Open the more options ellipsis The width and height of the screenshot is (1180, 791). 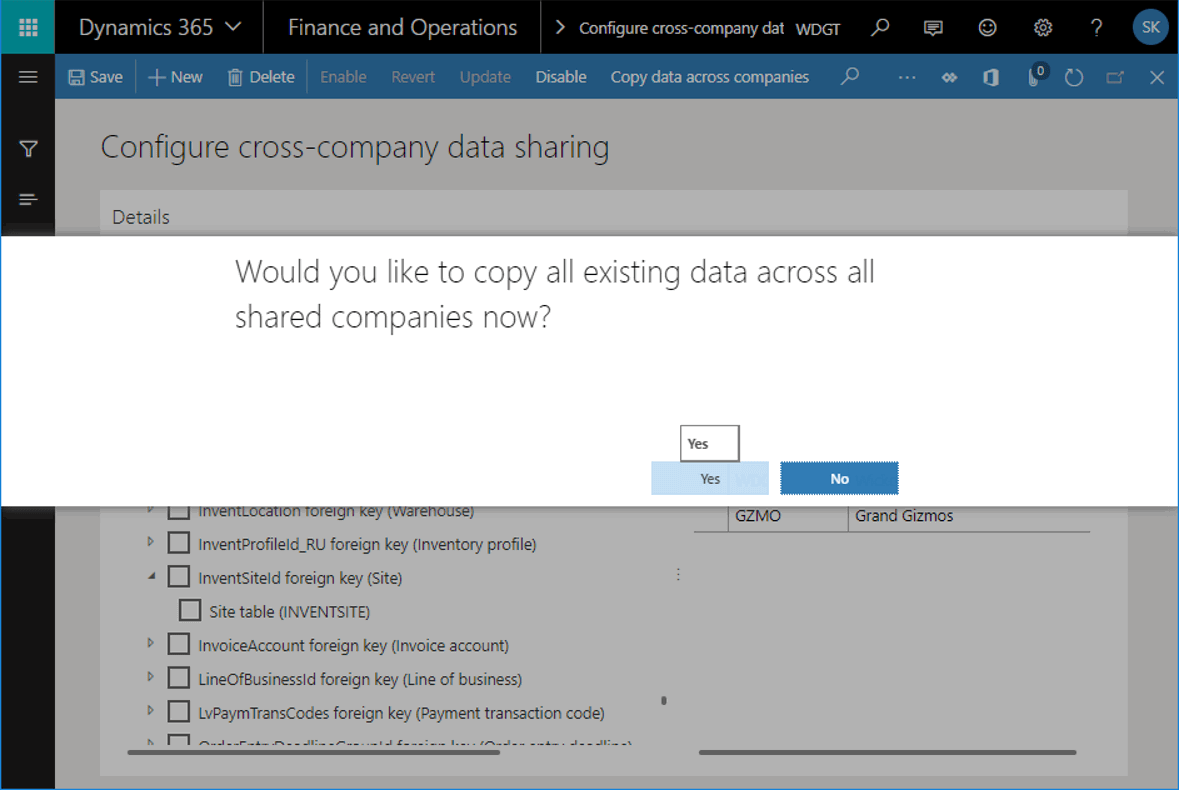coord(907,77)
